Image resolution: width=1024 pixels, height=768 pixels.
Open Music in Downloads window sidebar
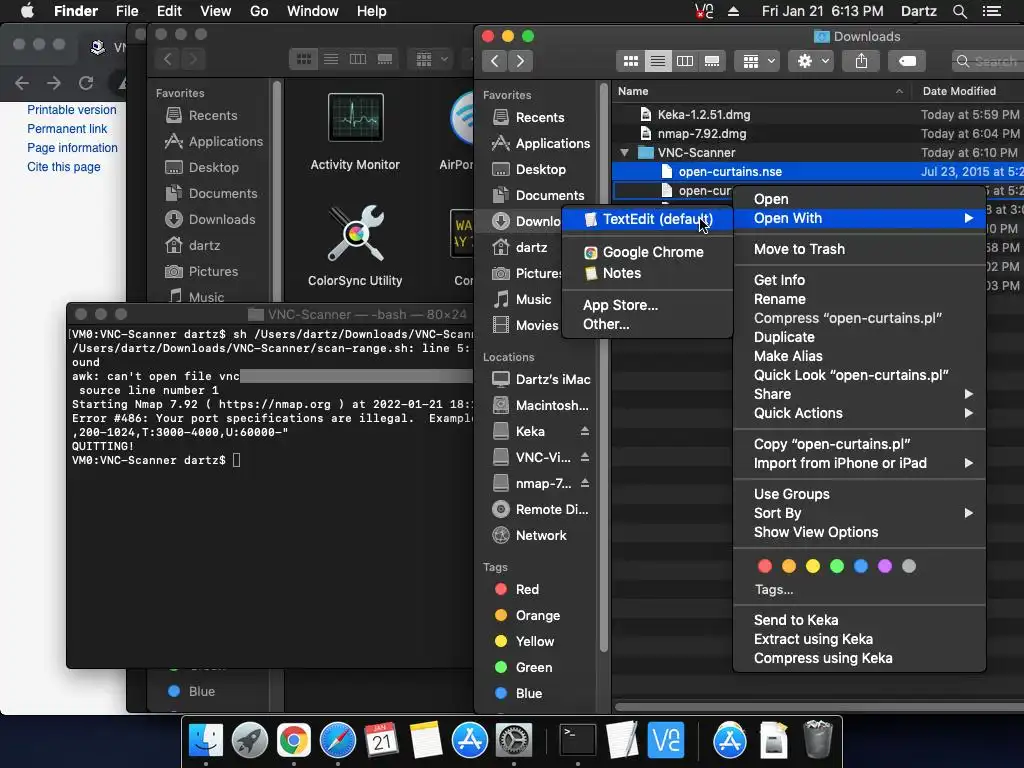(524, 300)
